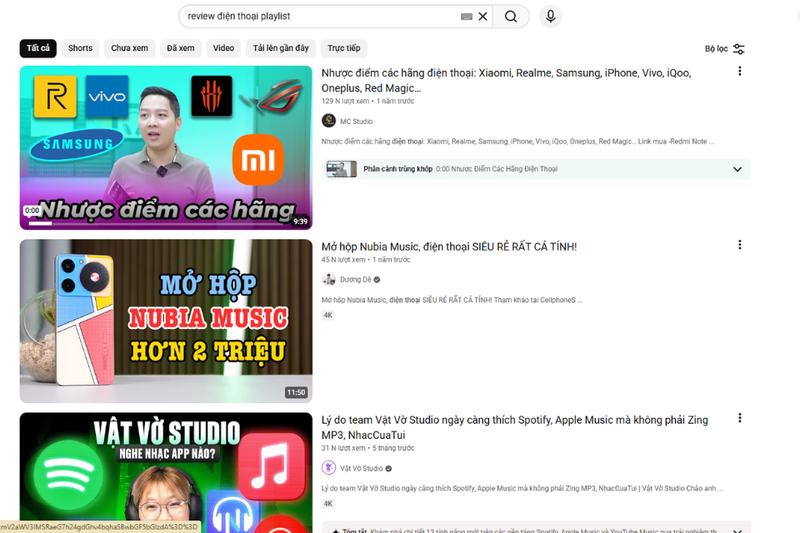Open the Nhược điểm các hãng điện thoại title
Viewport: 800px width, 533px height.
tap(506, 81)
